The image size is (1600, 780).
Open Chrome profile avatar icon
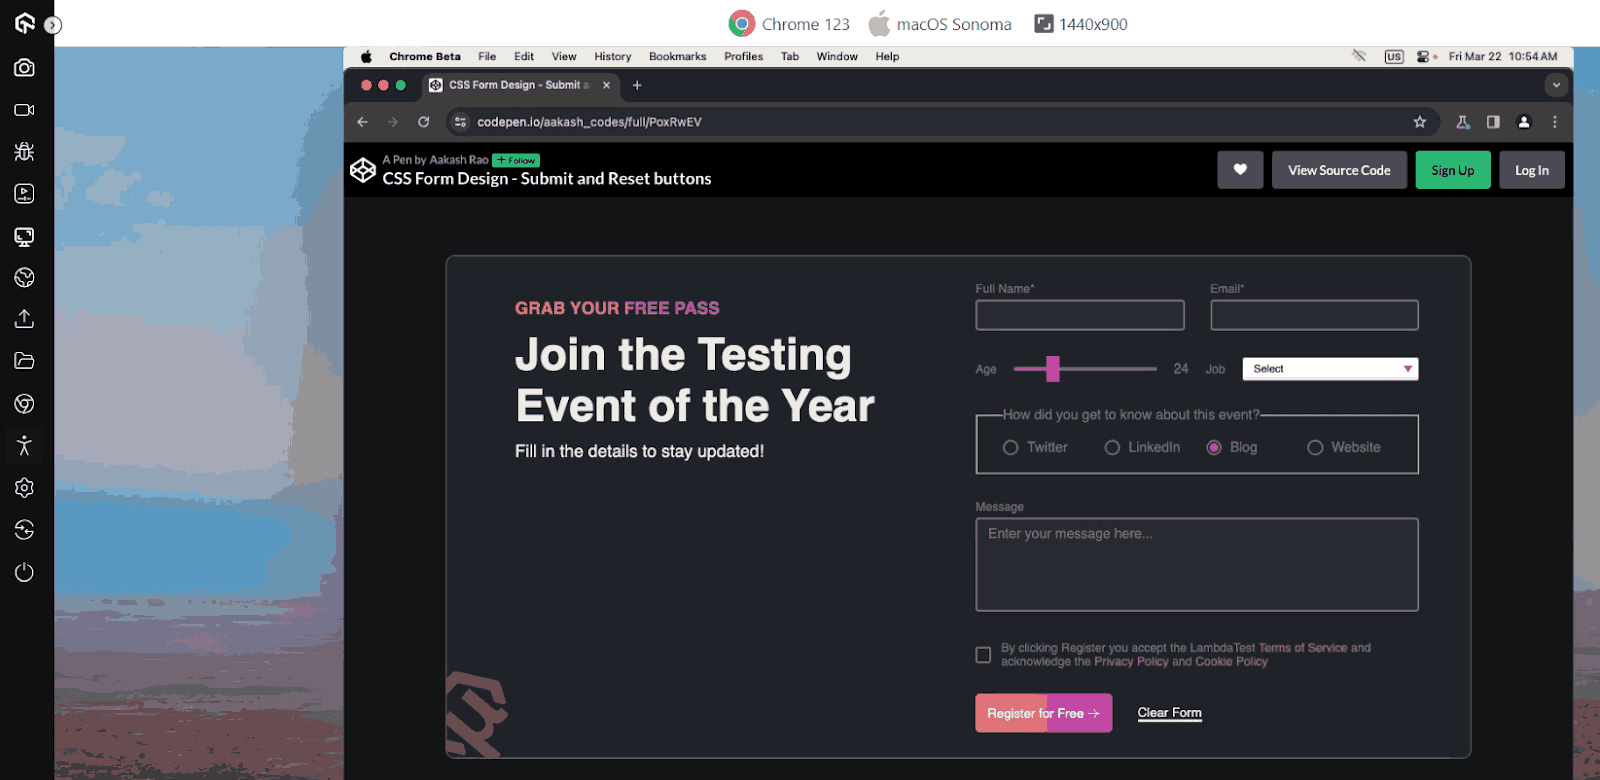point(1524,122)
